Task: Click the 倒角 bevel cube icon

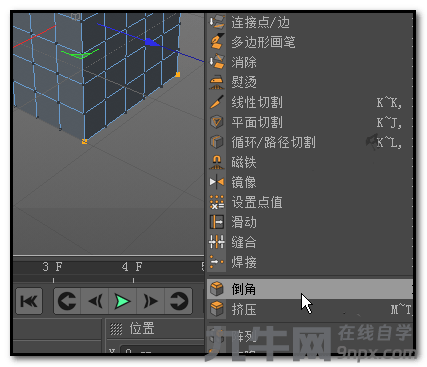Action: click(x=217, y=289)
